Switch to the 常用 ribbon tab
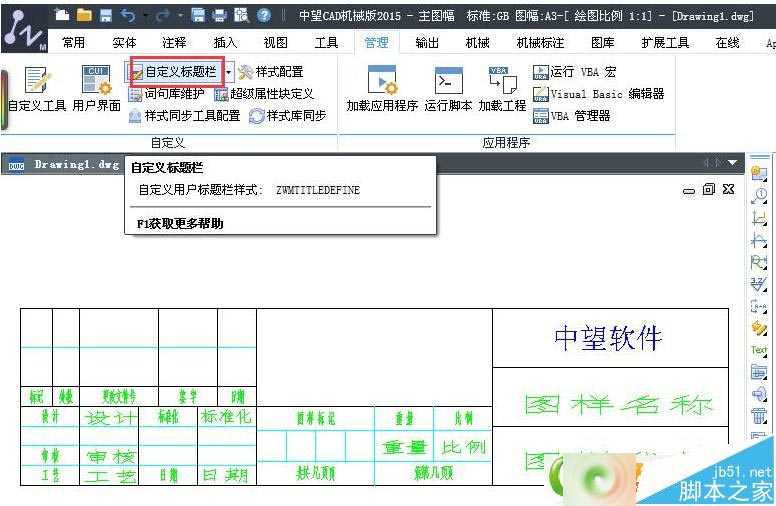This screenshot has height=506, width=776. point(73,43)
